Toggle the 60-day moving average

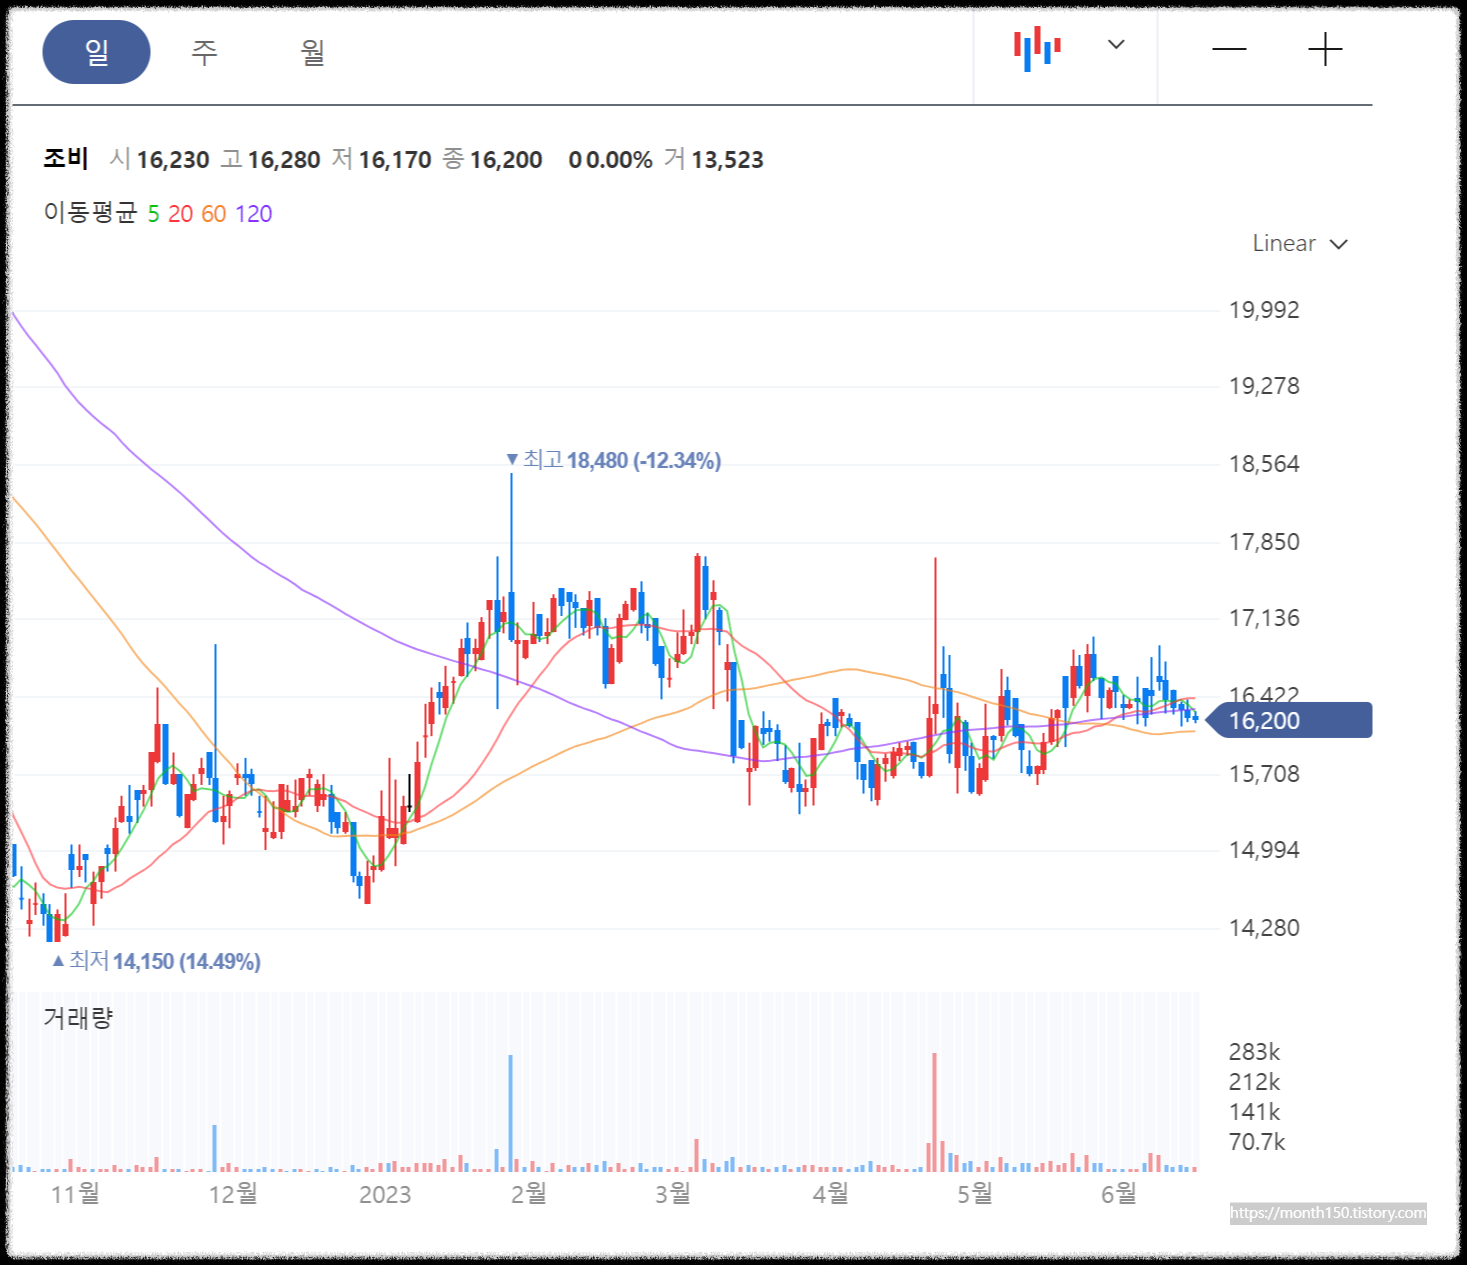214,214
